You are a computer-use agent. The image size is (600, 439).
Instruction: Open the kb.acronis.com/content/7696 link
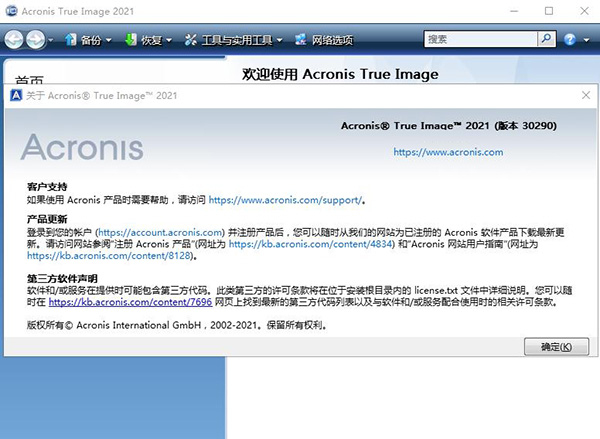(130, 302)
